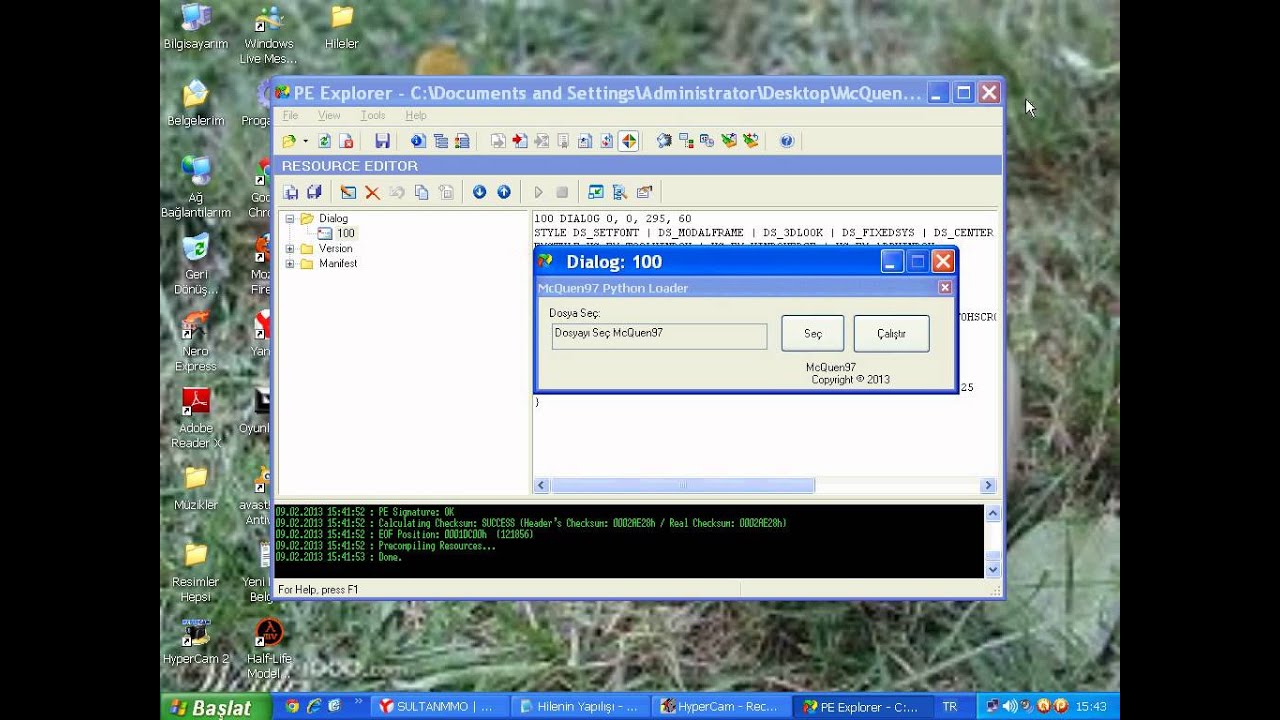Select the active Resource Editor toolbar icon
Screen dimensions: 1280x720
click(628, 141)
